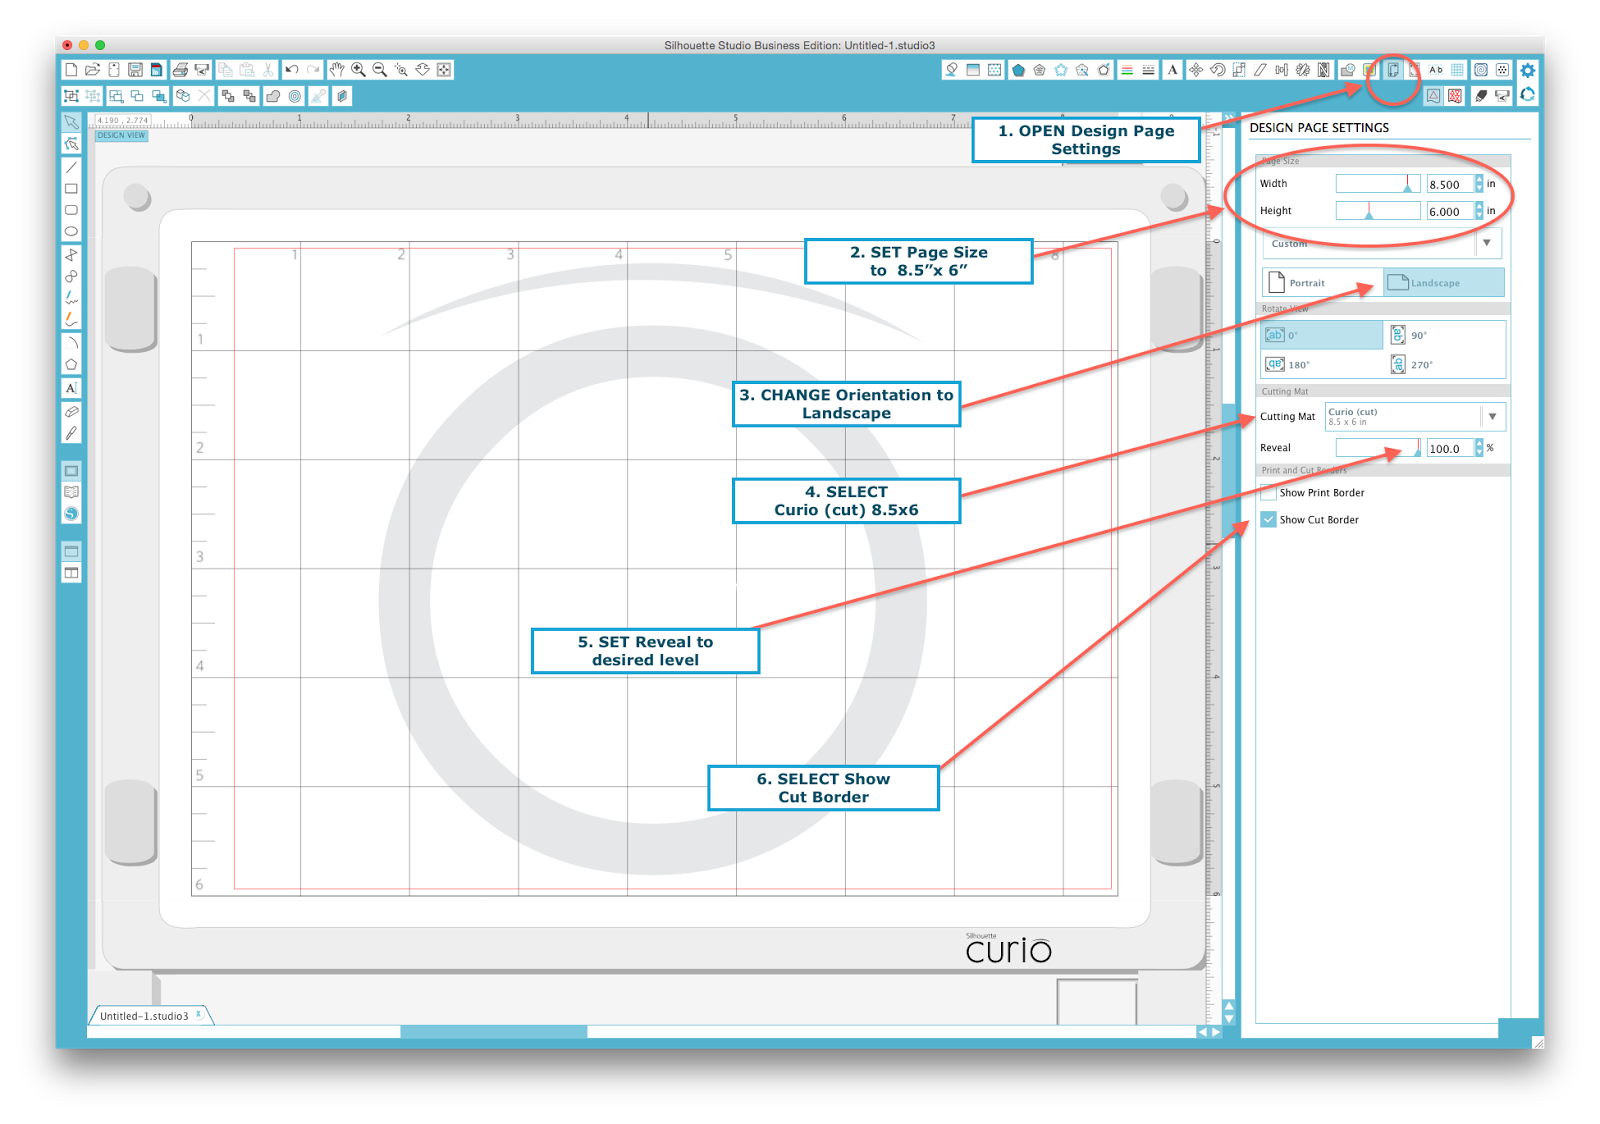Open the Text Style panel

click(x=1172, y=70)
